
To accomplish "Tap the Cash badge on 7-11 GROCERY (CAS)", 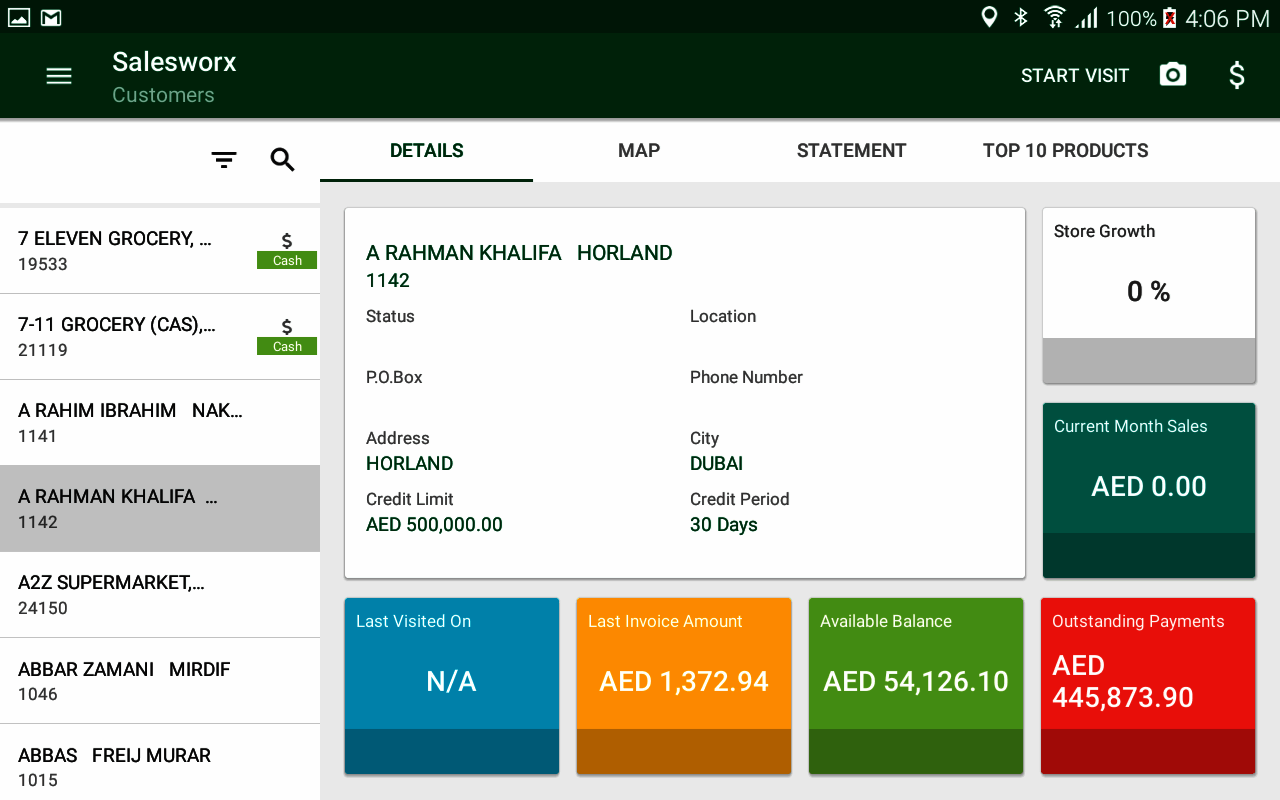I will coord(287,346).
